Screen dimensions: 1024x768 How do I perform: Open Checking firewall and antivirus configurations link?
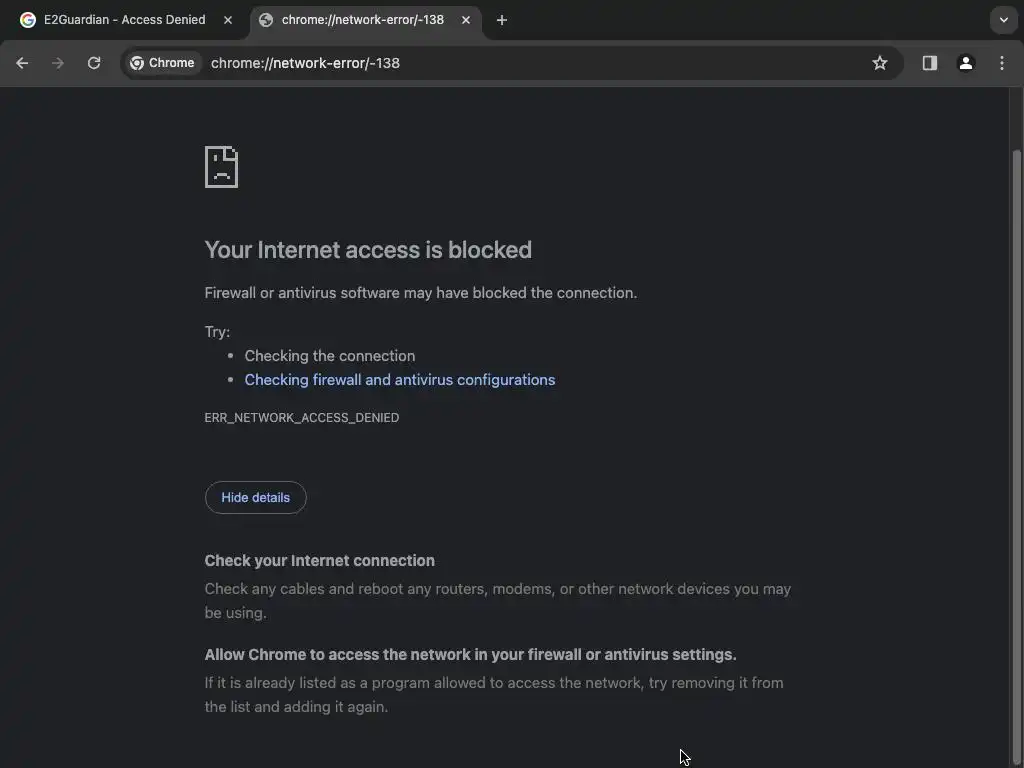click(x=399, y=380)
